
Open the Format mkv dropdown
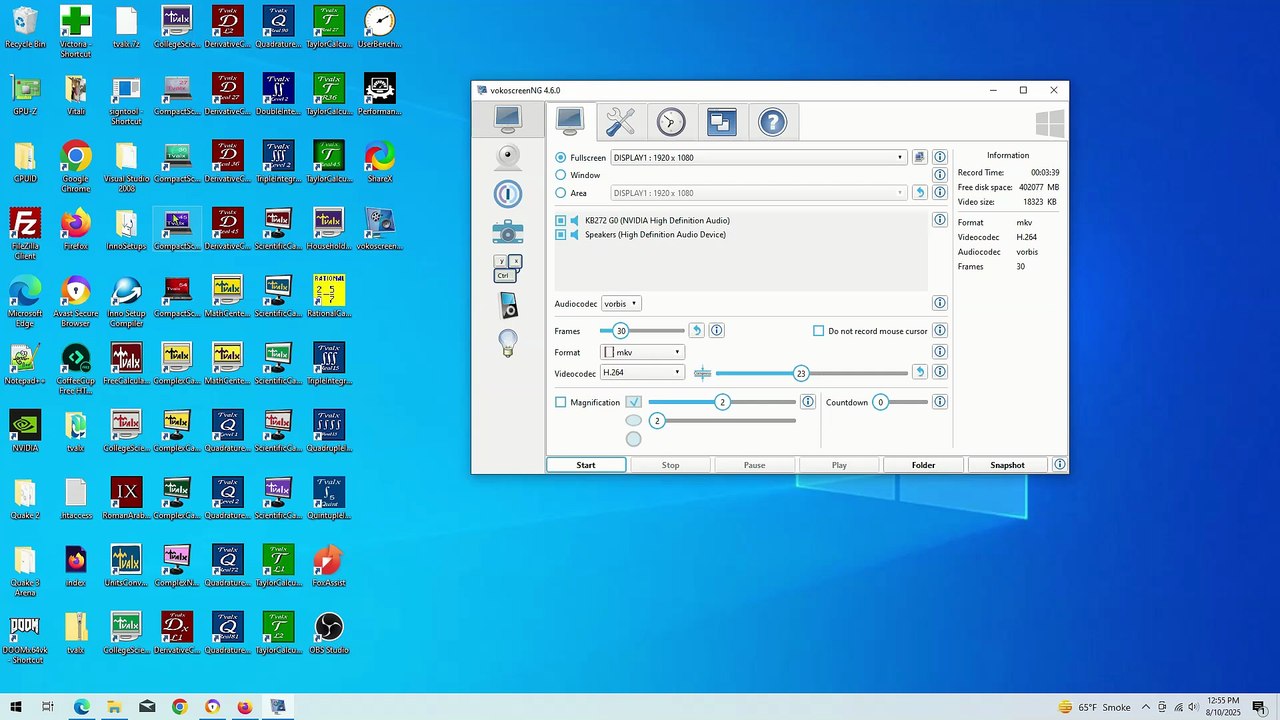tap(642, 352)
